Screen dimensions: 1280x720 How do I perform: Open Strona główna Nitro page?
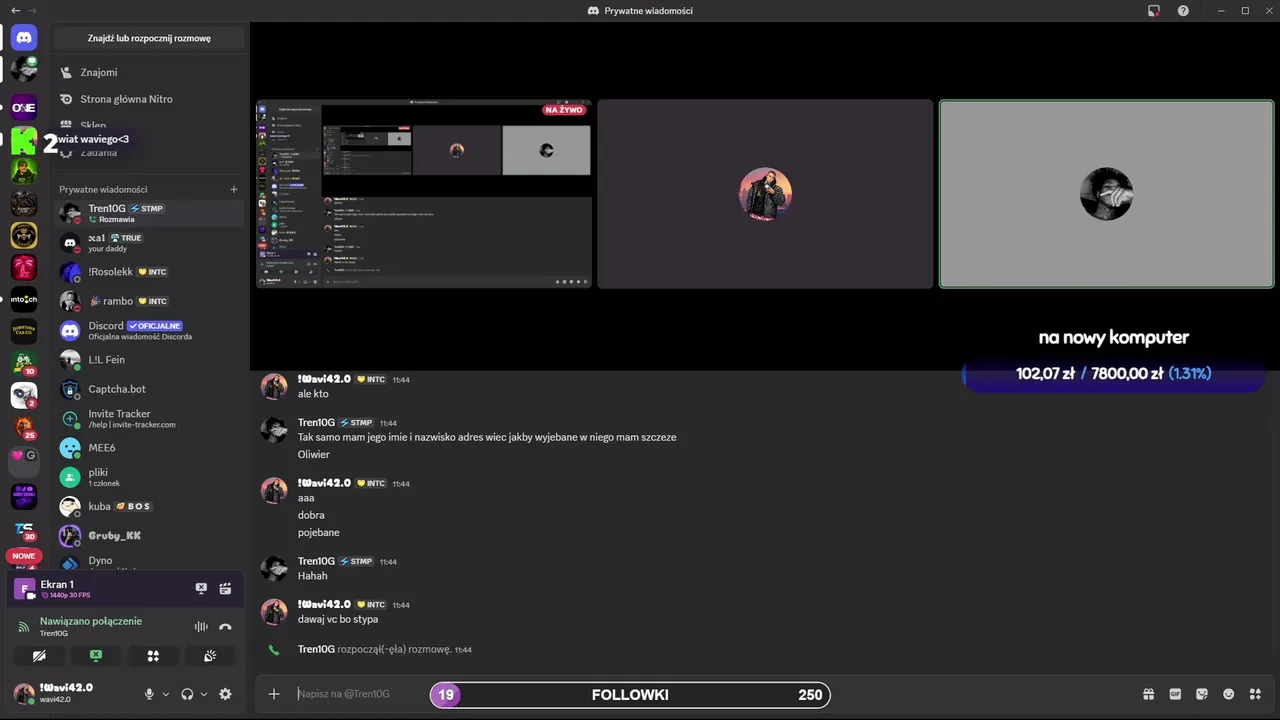coord(148,99)
